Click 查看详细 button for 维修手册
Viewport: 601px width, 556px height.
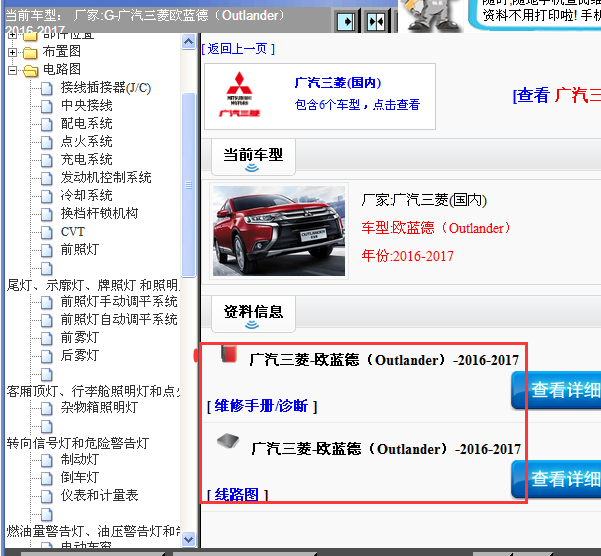point(556,390)
